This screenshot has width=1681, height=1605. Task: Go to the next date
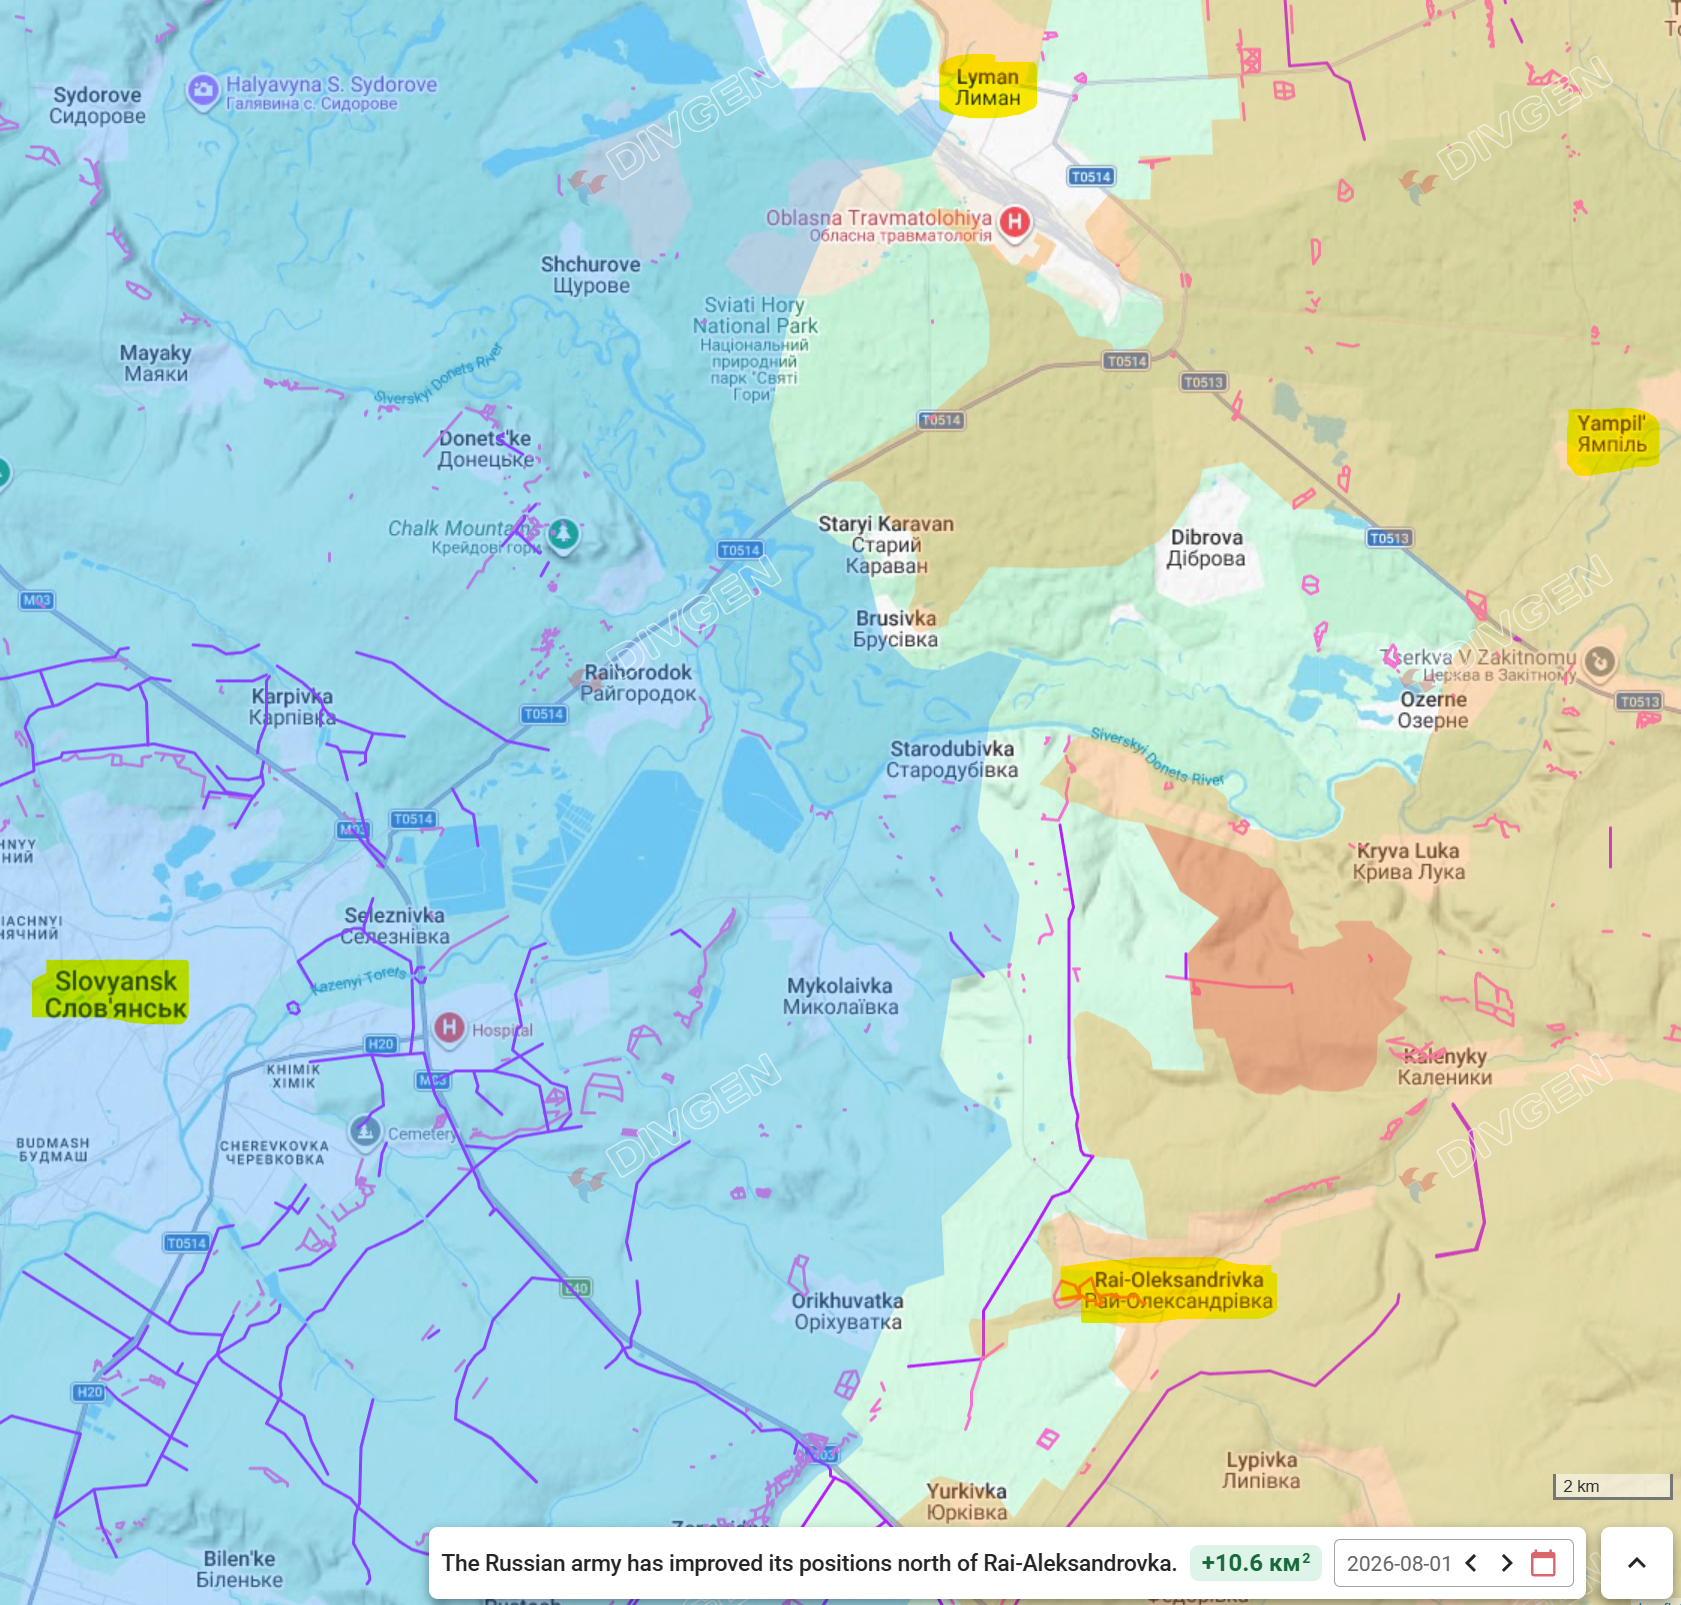point(1507,1563)
